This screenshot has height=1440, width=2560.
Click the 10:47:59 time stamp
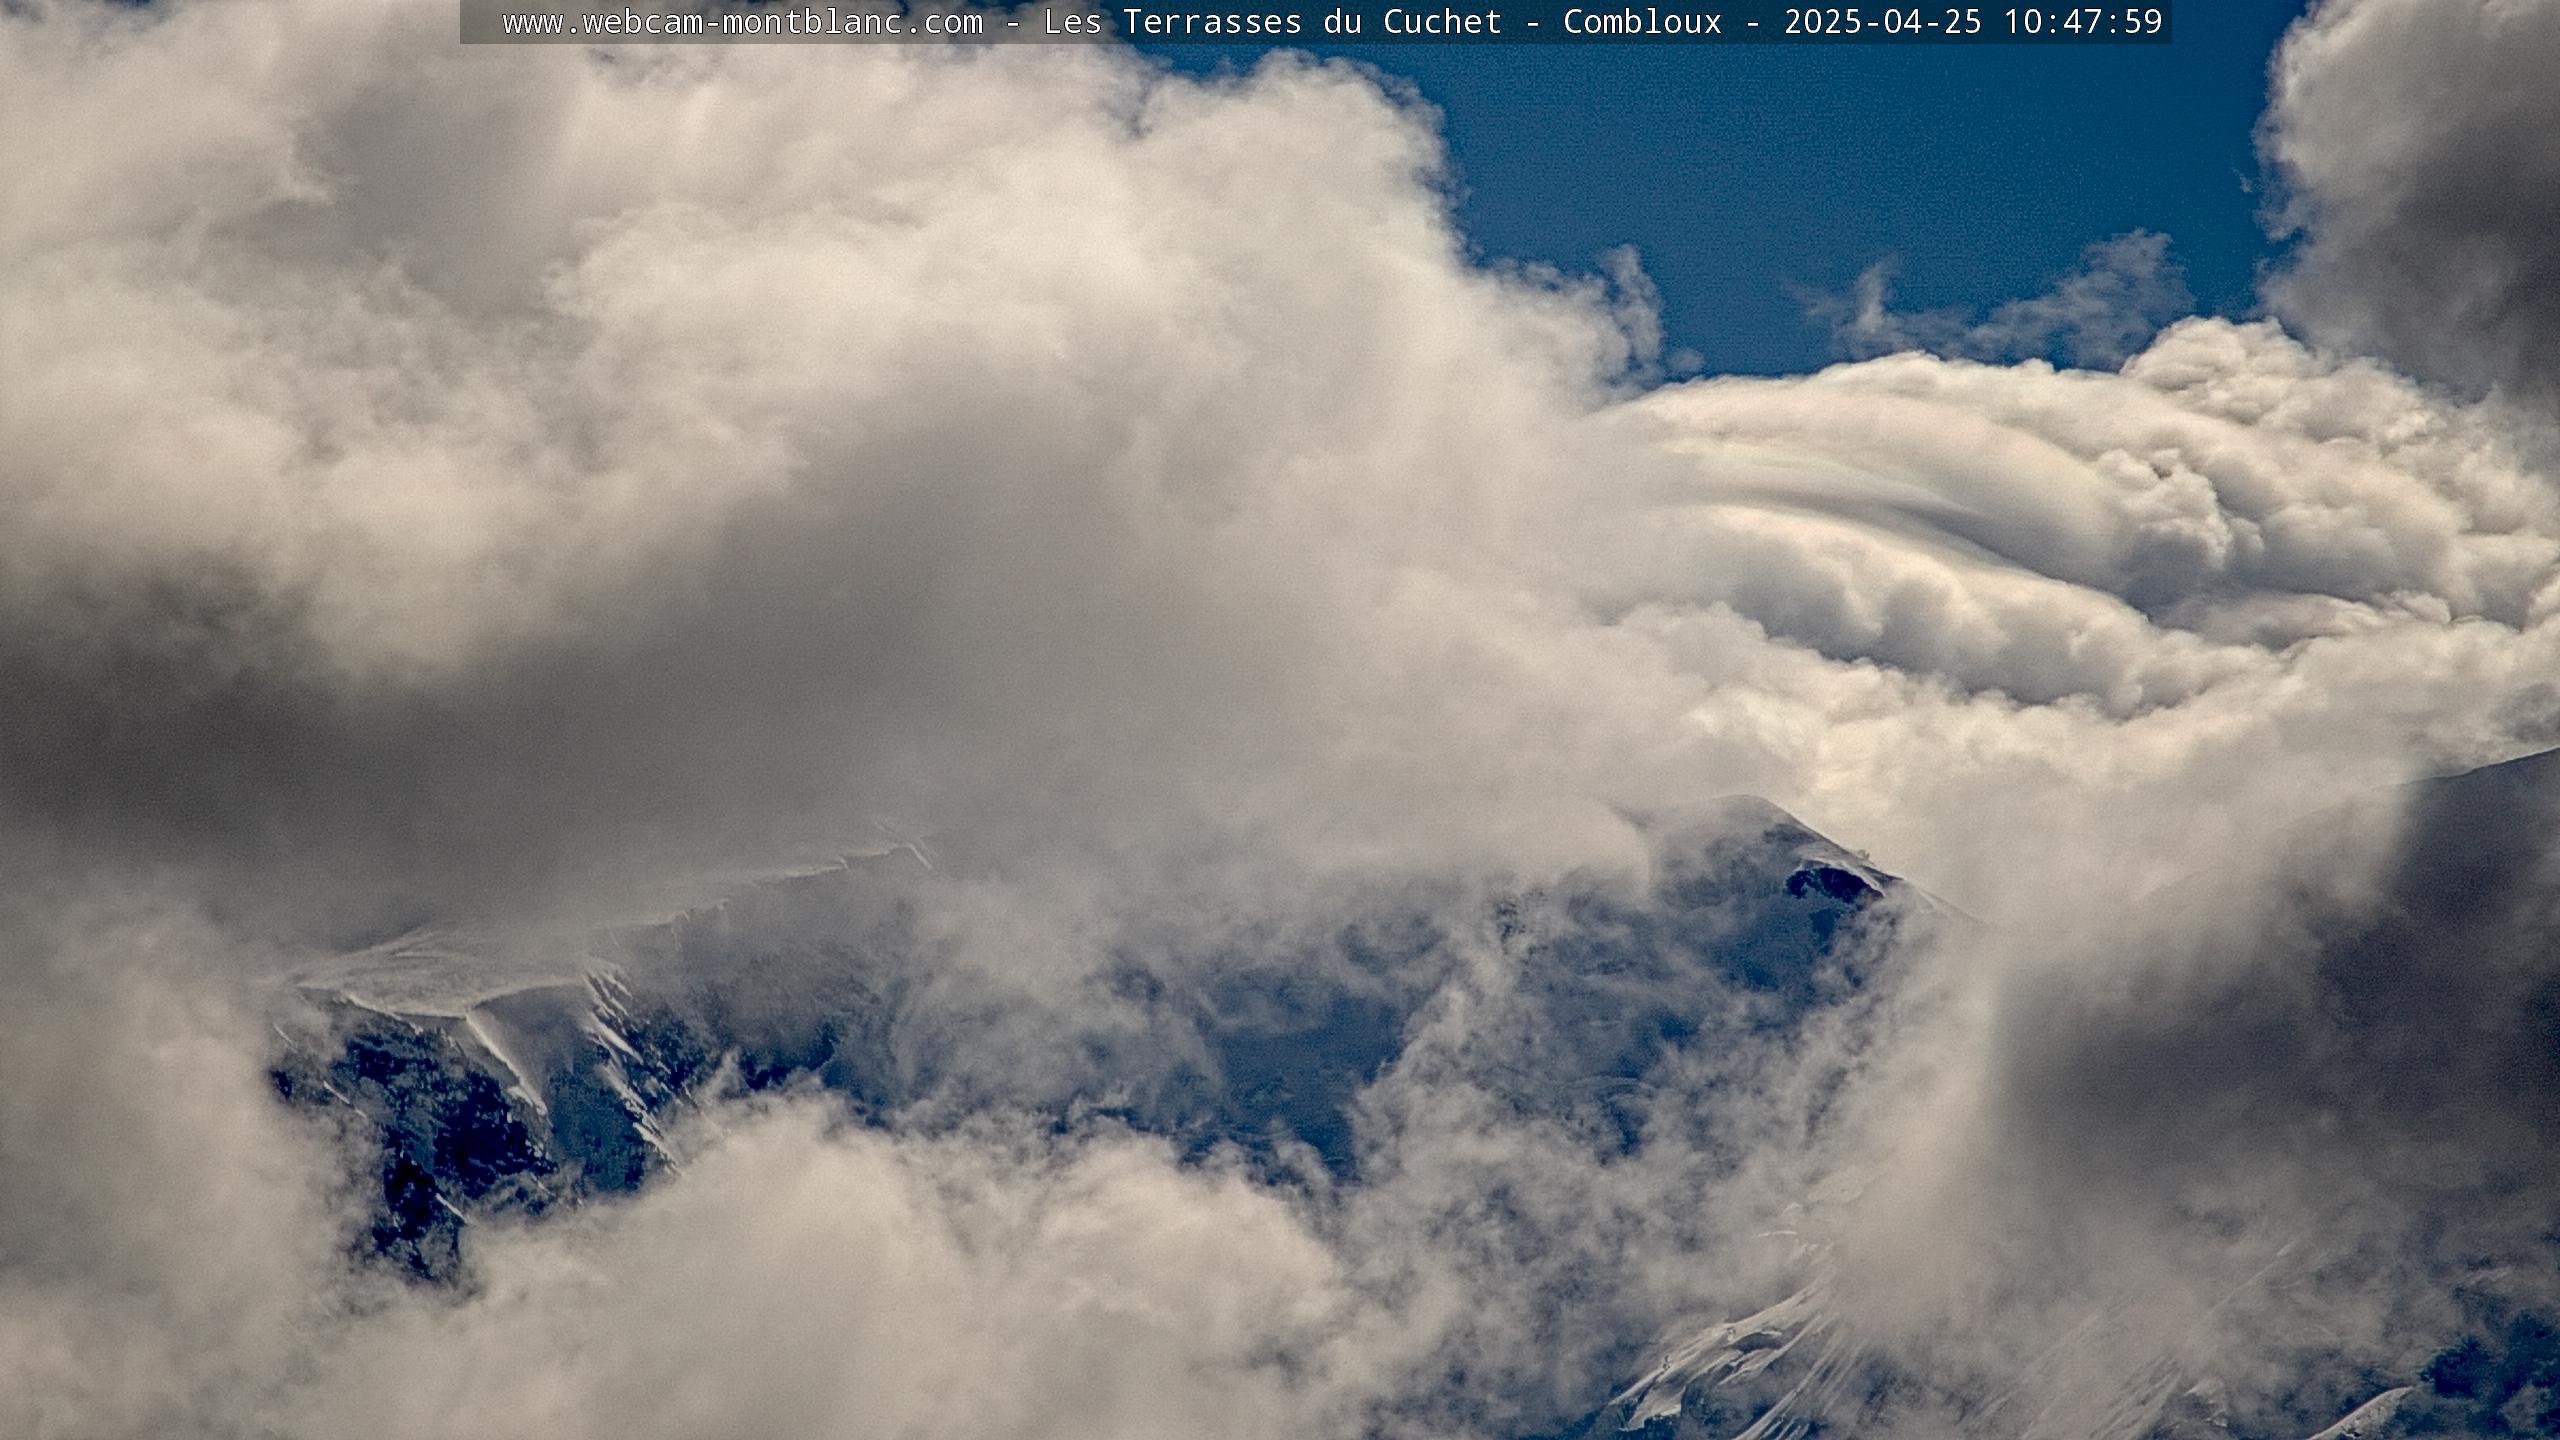pos(2082,22)
